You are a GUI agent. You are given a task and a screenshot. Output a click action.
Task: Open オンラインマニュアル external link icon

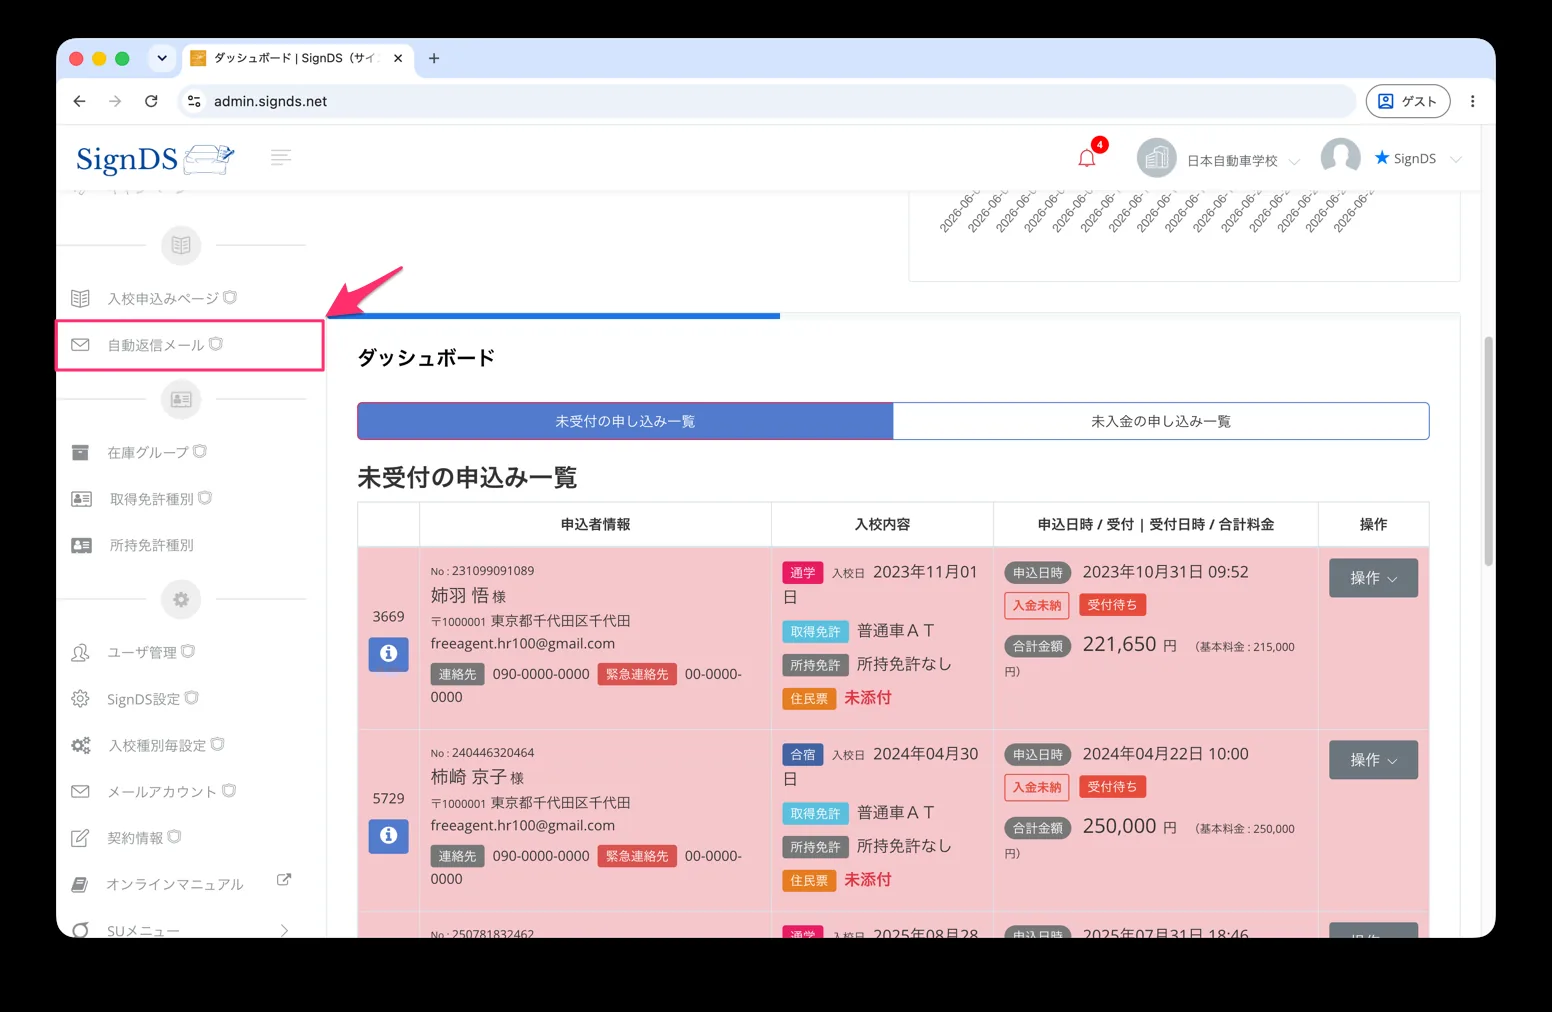tap(284, 880)
